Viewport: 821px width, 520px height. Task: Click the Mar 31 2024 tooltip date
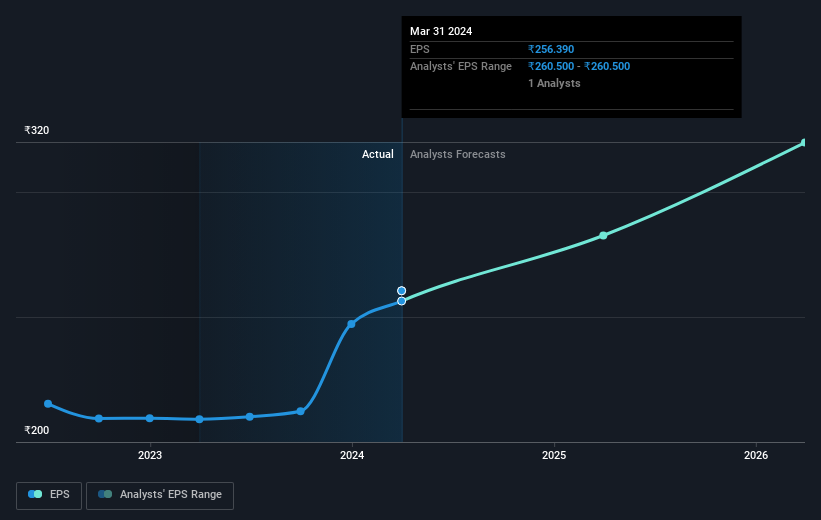[x=441, y=31]
